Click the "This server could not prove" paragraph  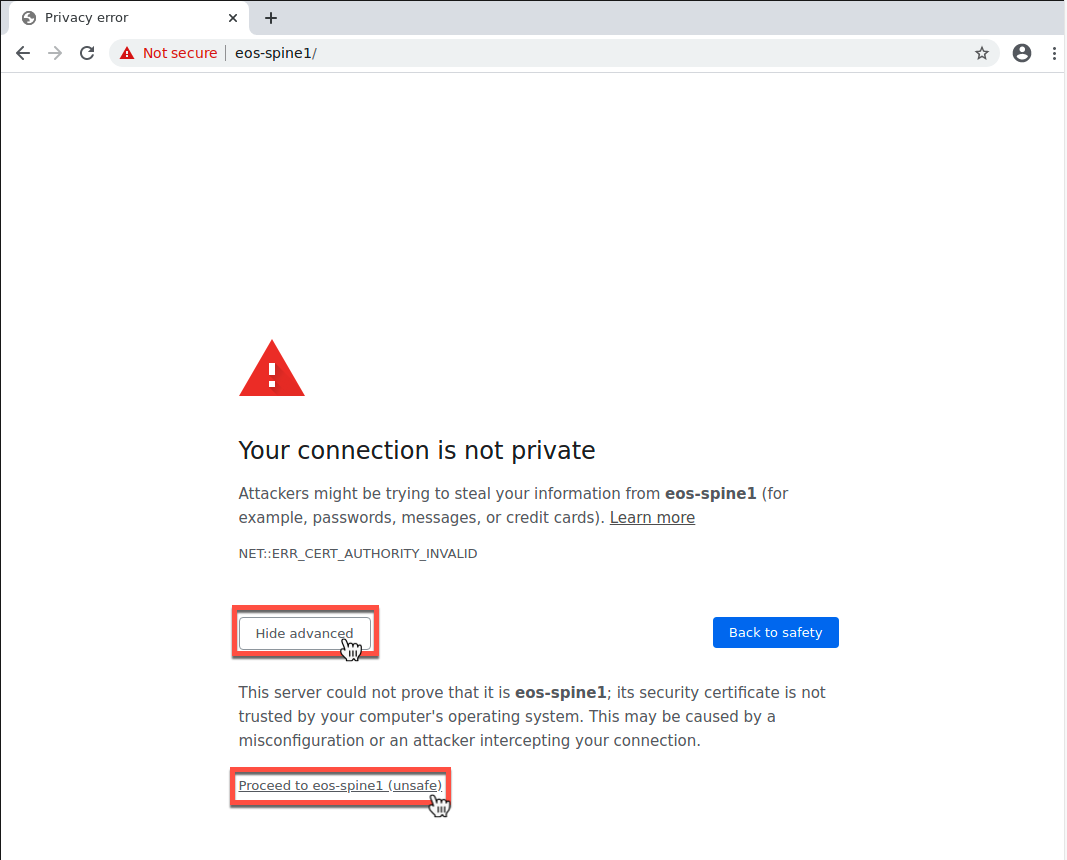pos(532,716)
